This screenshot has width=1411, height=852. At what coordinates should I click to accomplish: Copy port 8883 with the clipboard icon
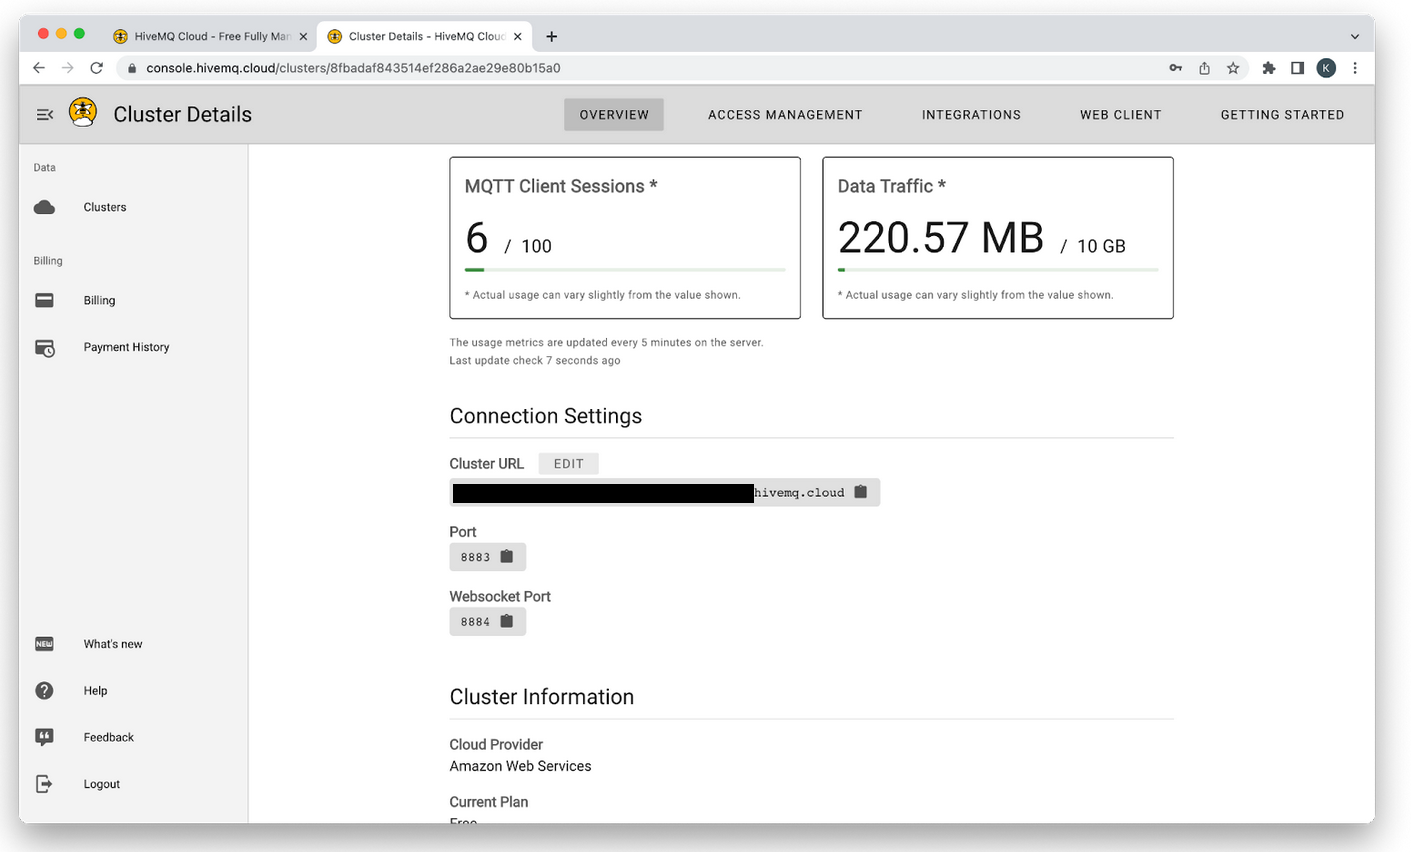(508, 556)
